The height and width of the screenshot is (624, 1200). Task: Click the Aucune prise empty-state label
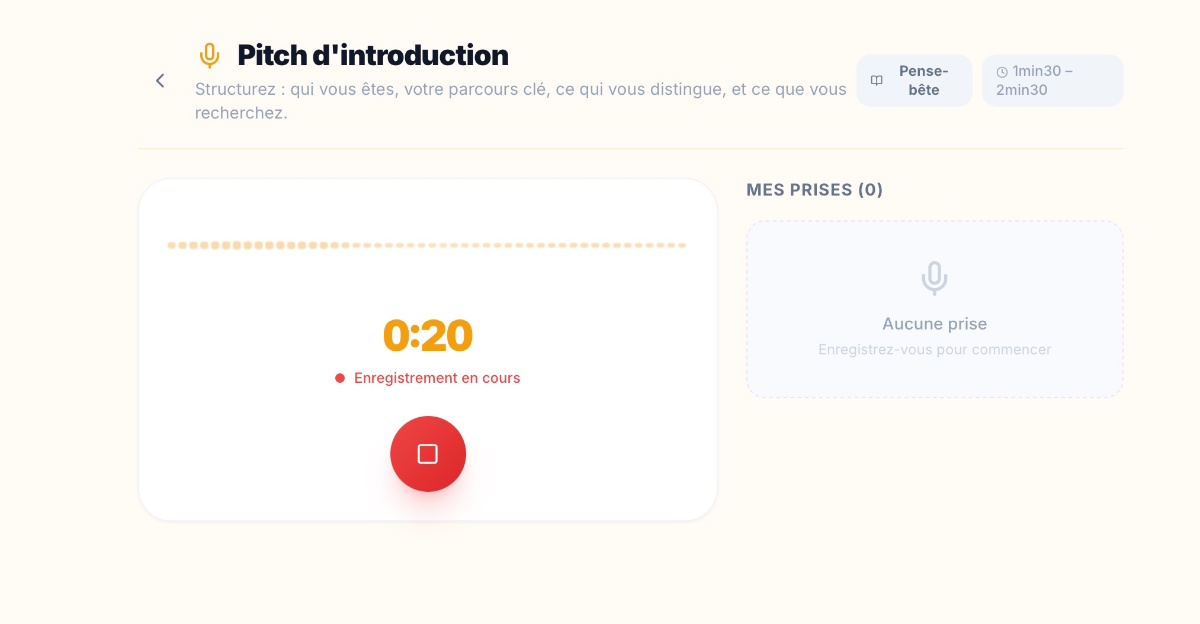(x=934, y=324)
